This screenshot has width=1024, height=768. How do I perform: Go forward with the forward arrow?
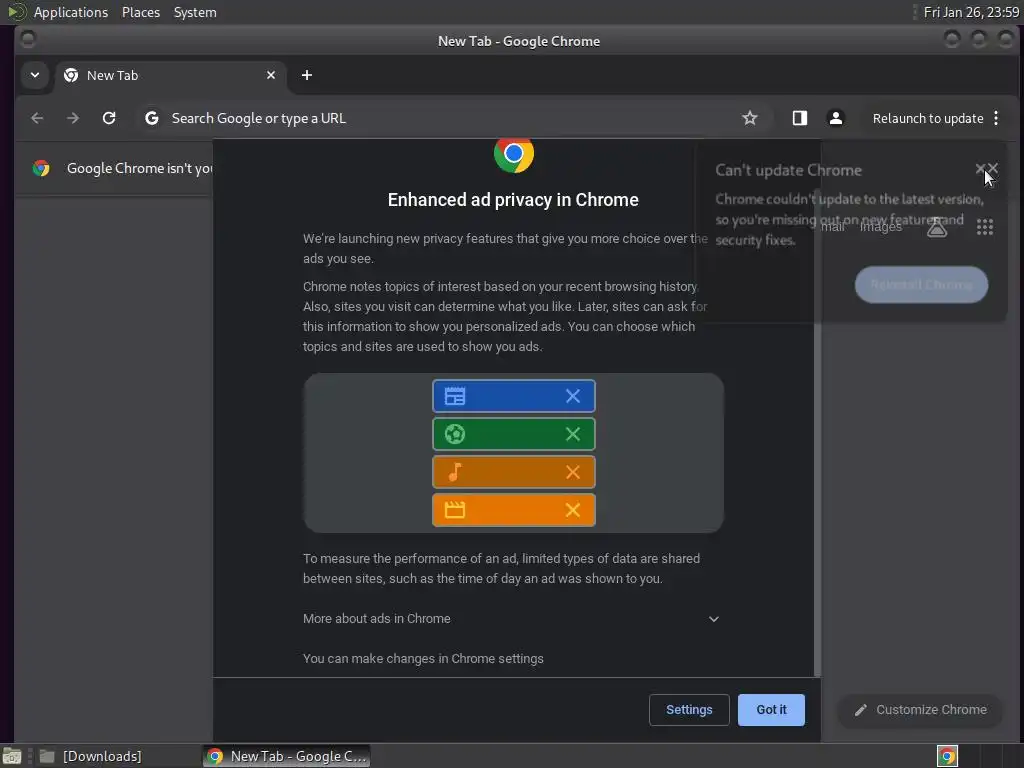(x=73, y=118)
